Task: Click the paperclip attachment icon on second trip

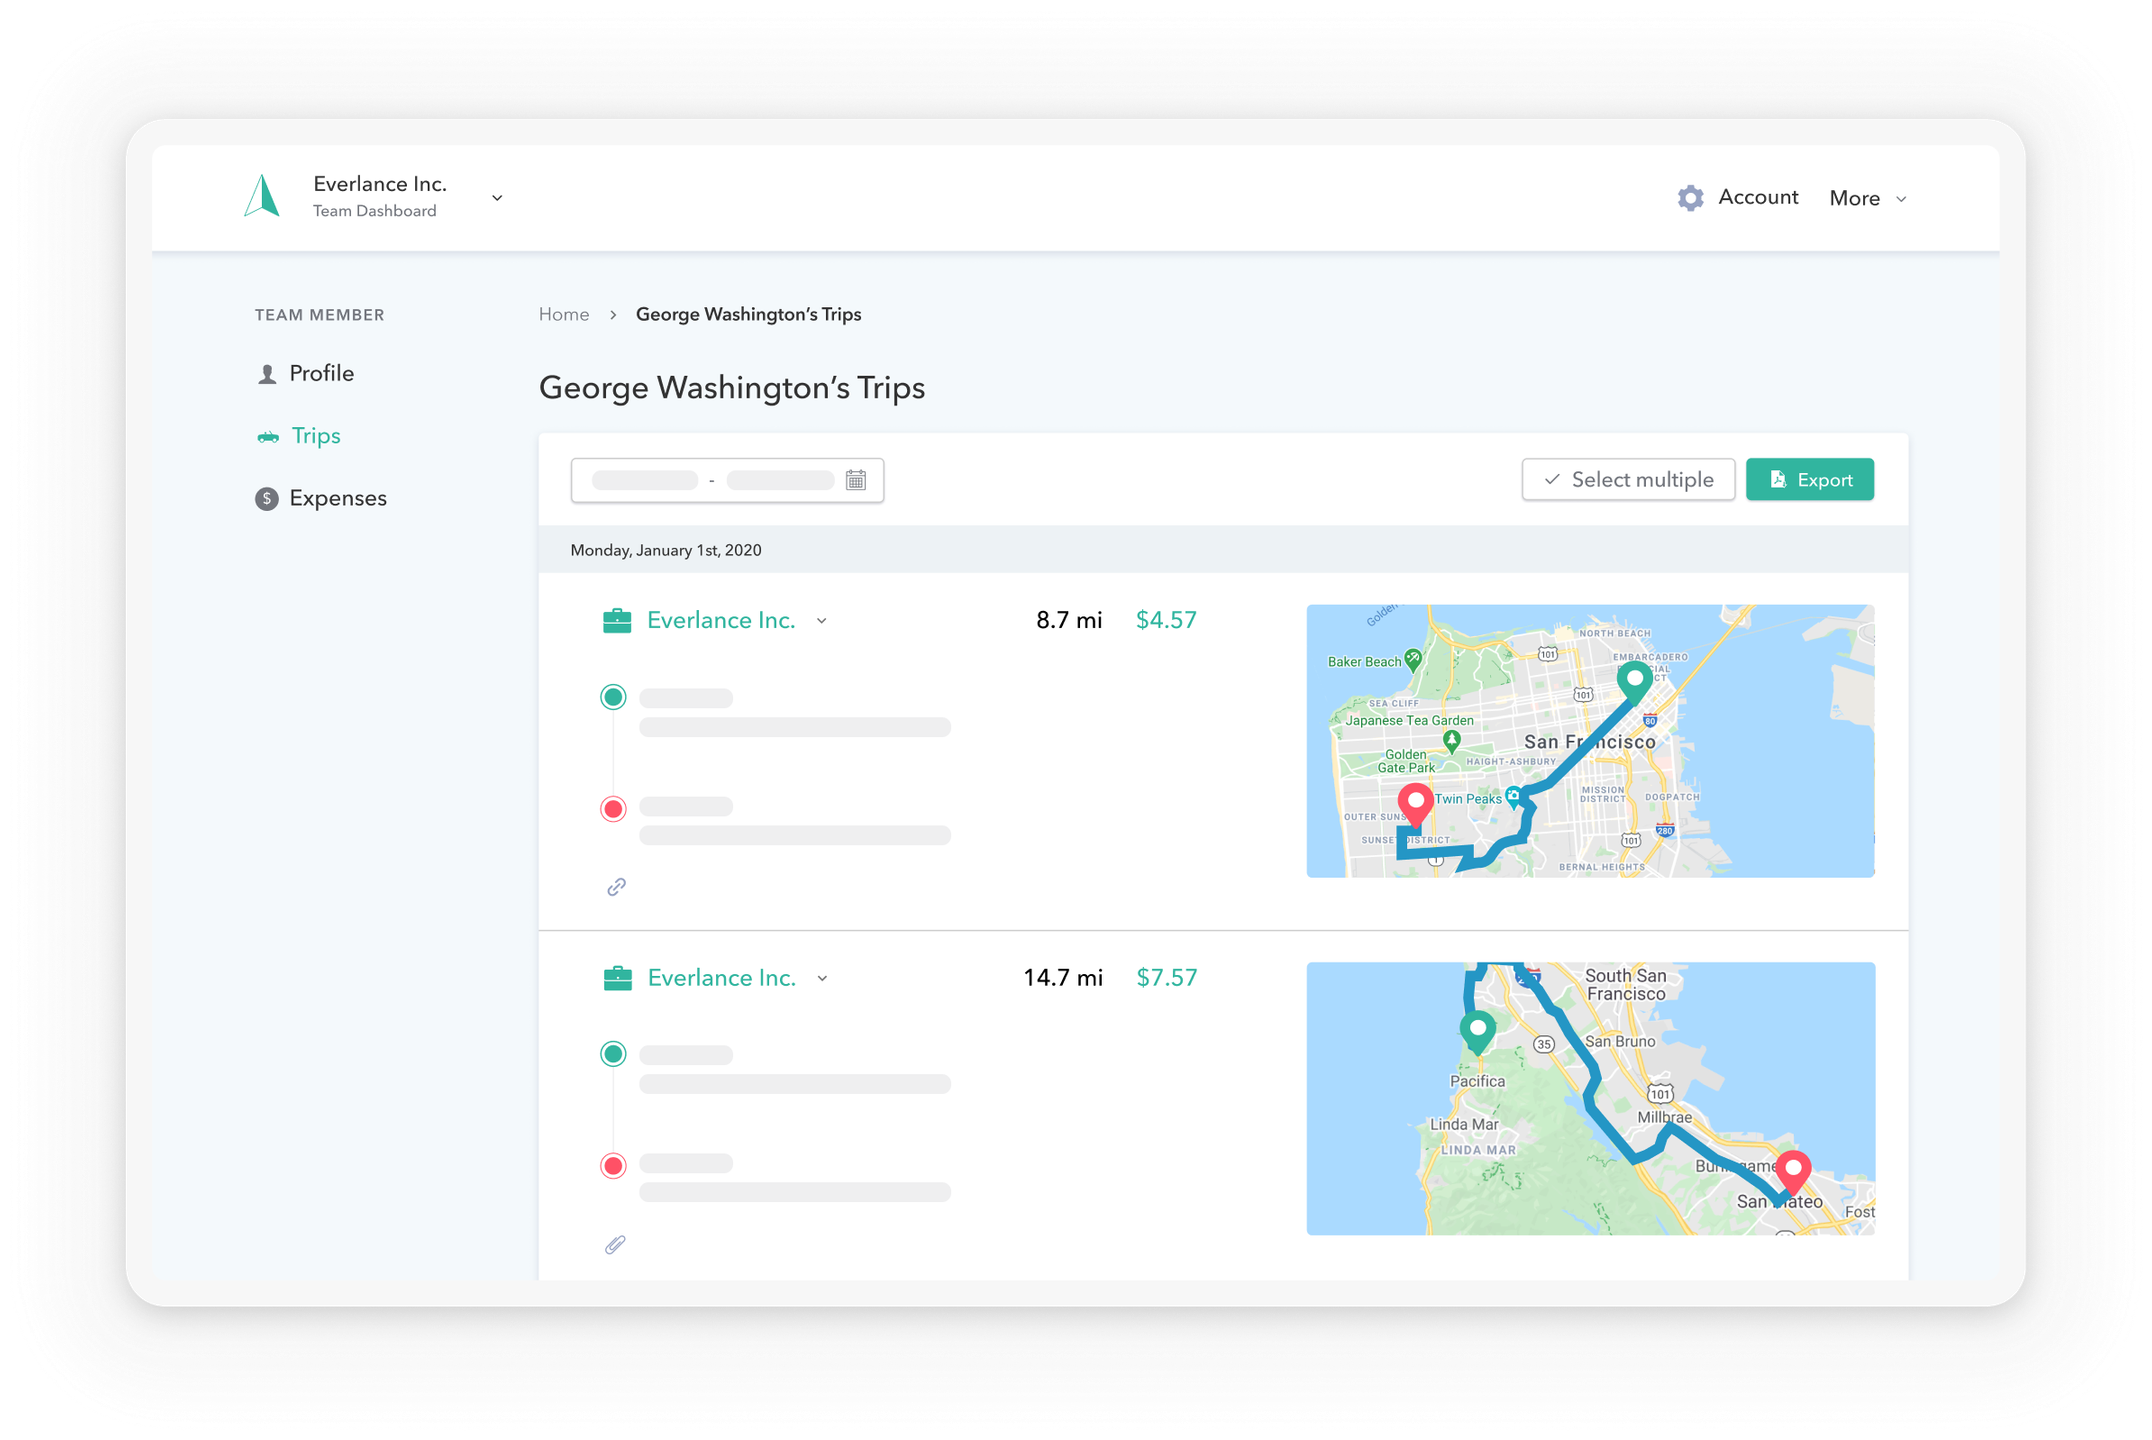Action: 615,1245
